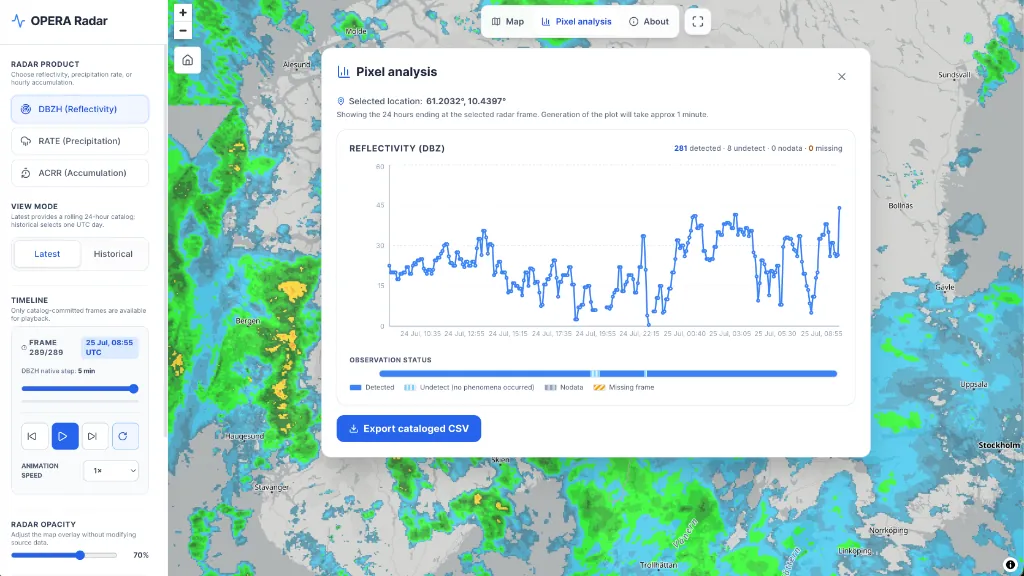This screenshot has width=1024, height=576.
Task: Select DBZH (Reflectivity) radar product
Action: (80, 109)
